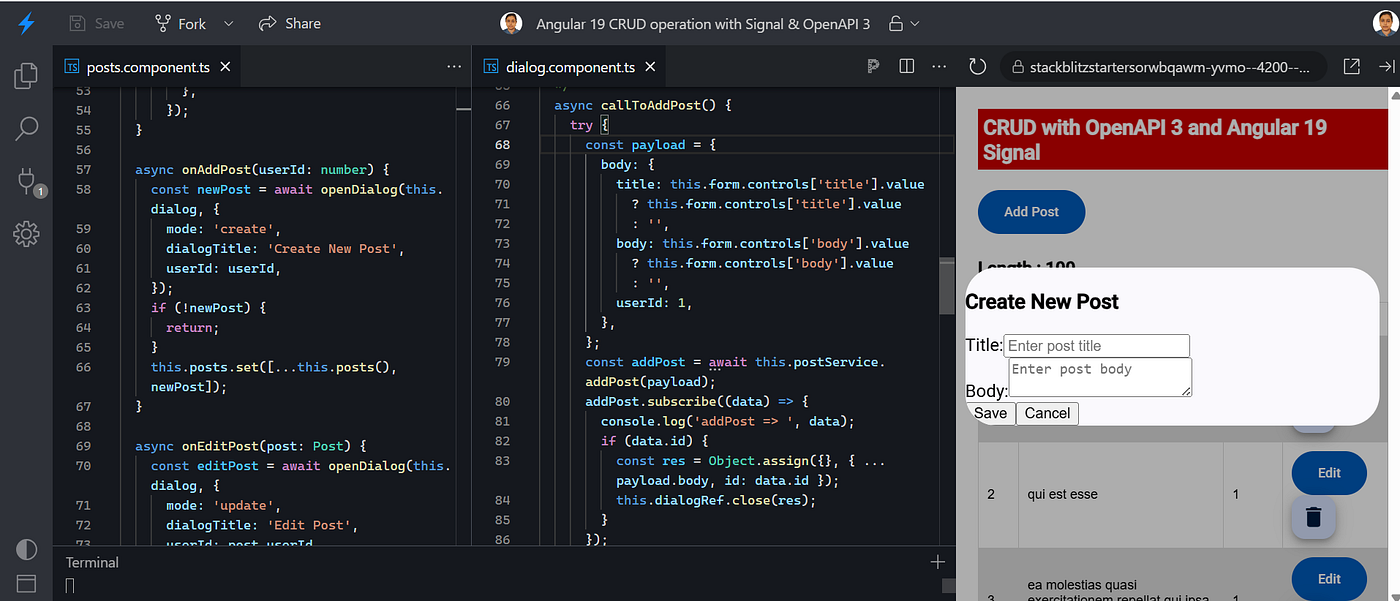Toggle the light/dark theme icon
This screenshot has width=1400, height=601.
click(x=26, y=549)
